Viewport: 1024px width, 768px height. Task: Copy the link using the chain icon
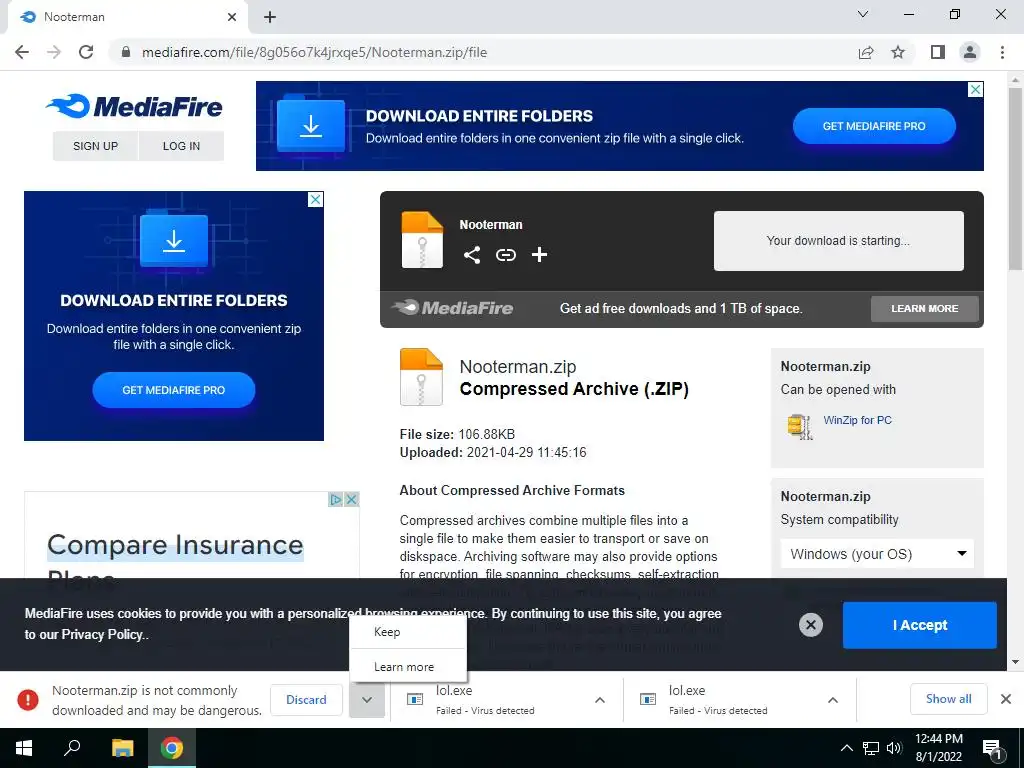[505, 255]
